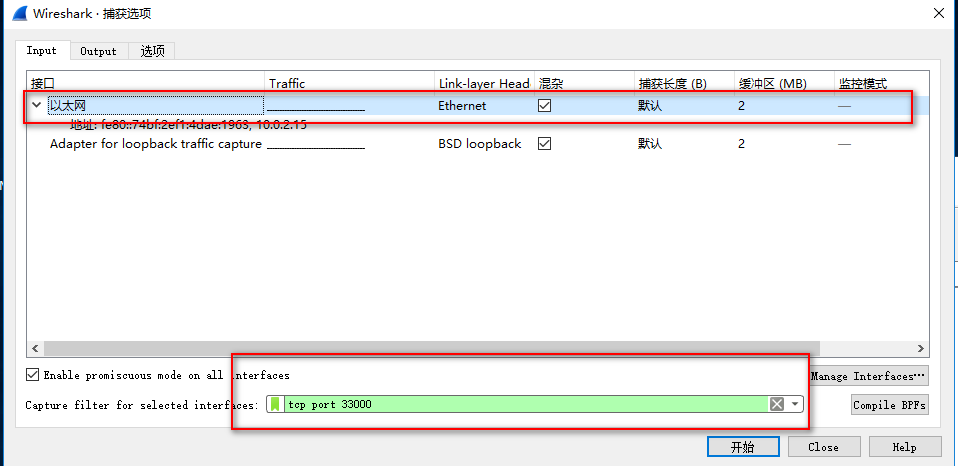Click the 混杂 column header

pyautogui.click(x=584, y=84)
